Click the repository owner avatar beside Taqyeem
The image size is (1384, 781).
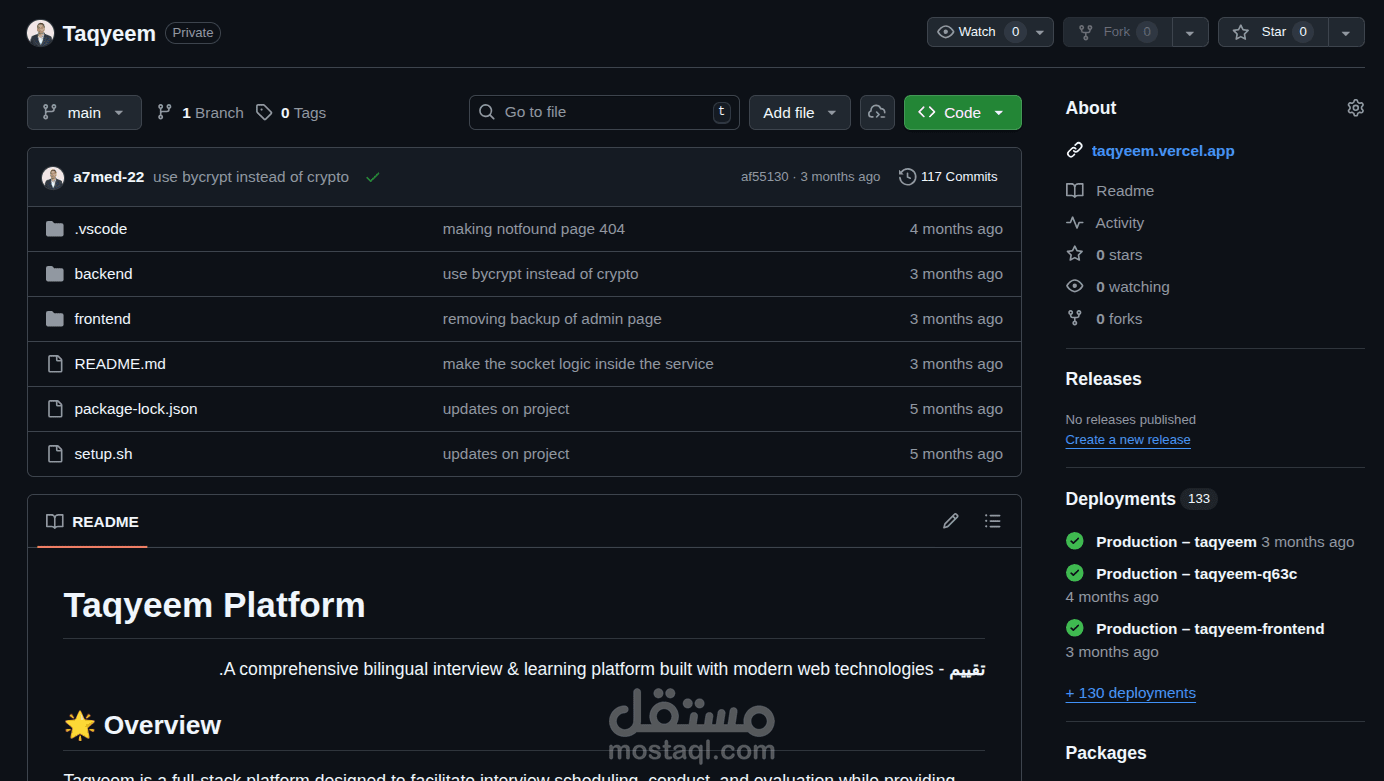click(x=41, y=33)
